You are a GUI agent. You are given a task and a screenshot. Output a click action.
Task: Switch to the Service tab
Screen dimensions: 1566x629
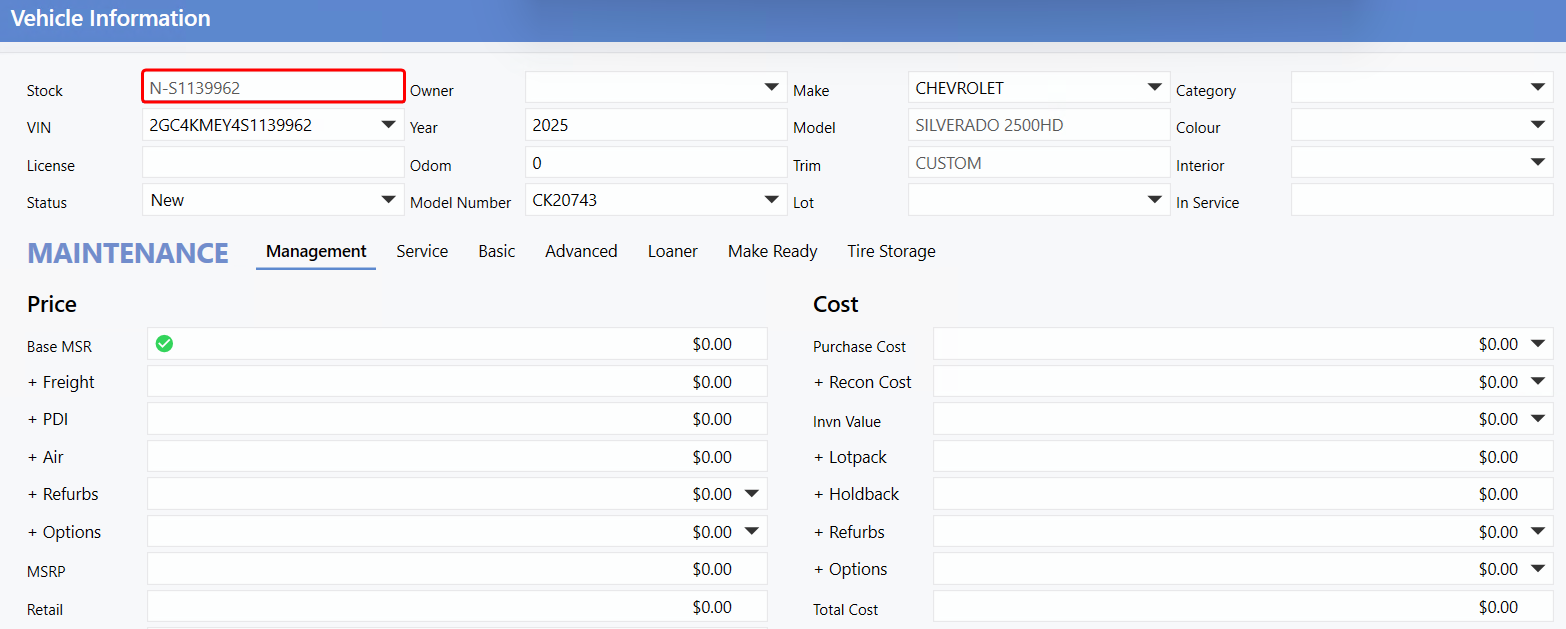tap(422, 252)
